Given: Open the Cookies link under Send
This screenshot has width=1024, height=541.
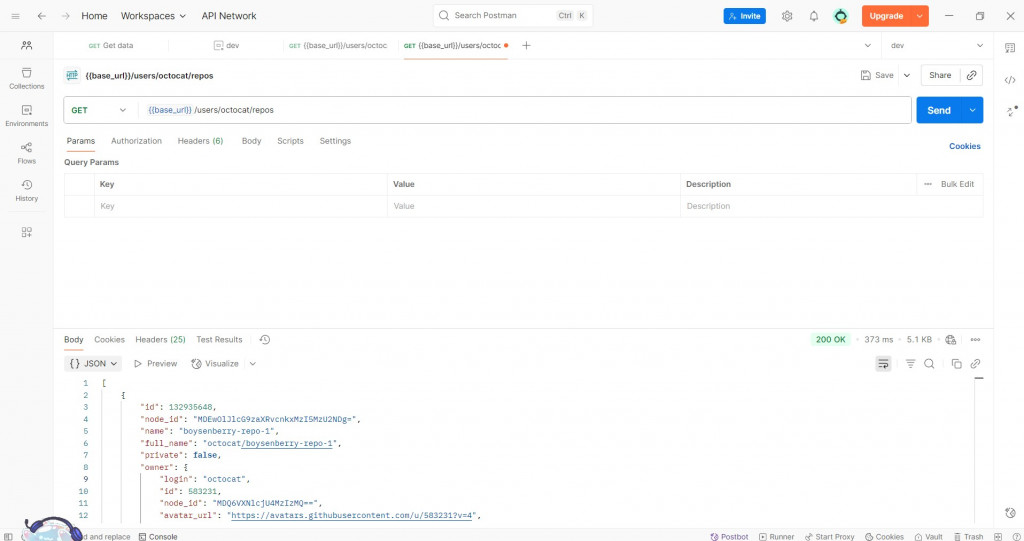Looking at the screenshot, I should click(965, 146).
